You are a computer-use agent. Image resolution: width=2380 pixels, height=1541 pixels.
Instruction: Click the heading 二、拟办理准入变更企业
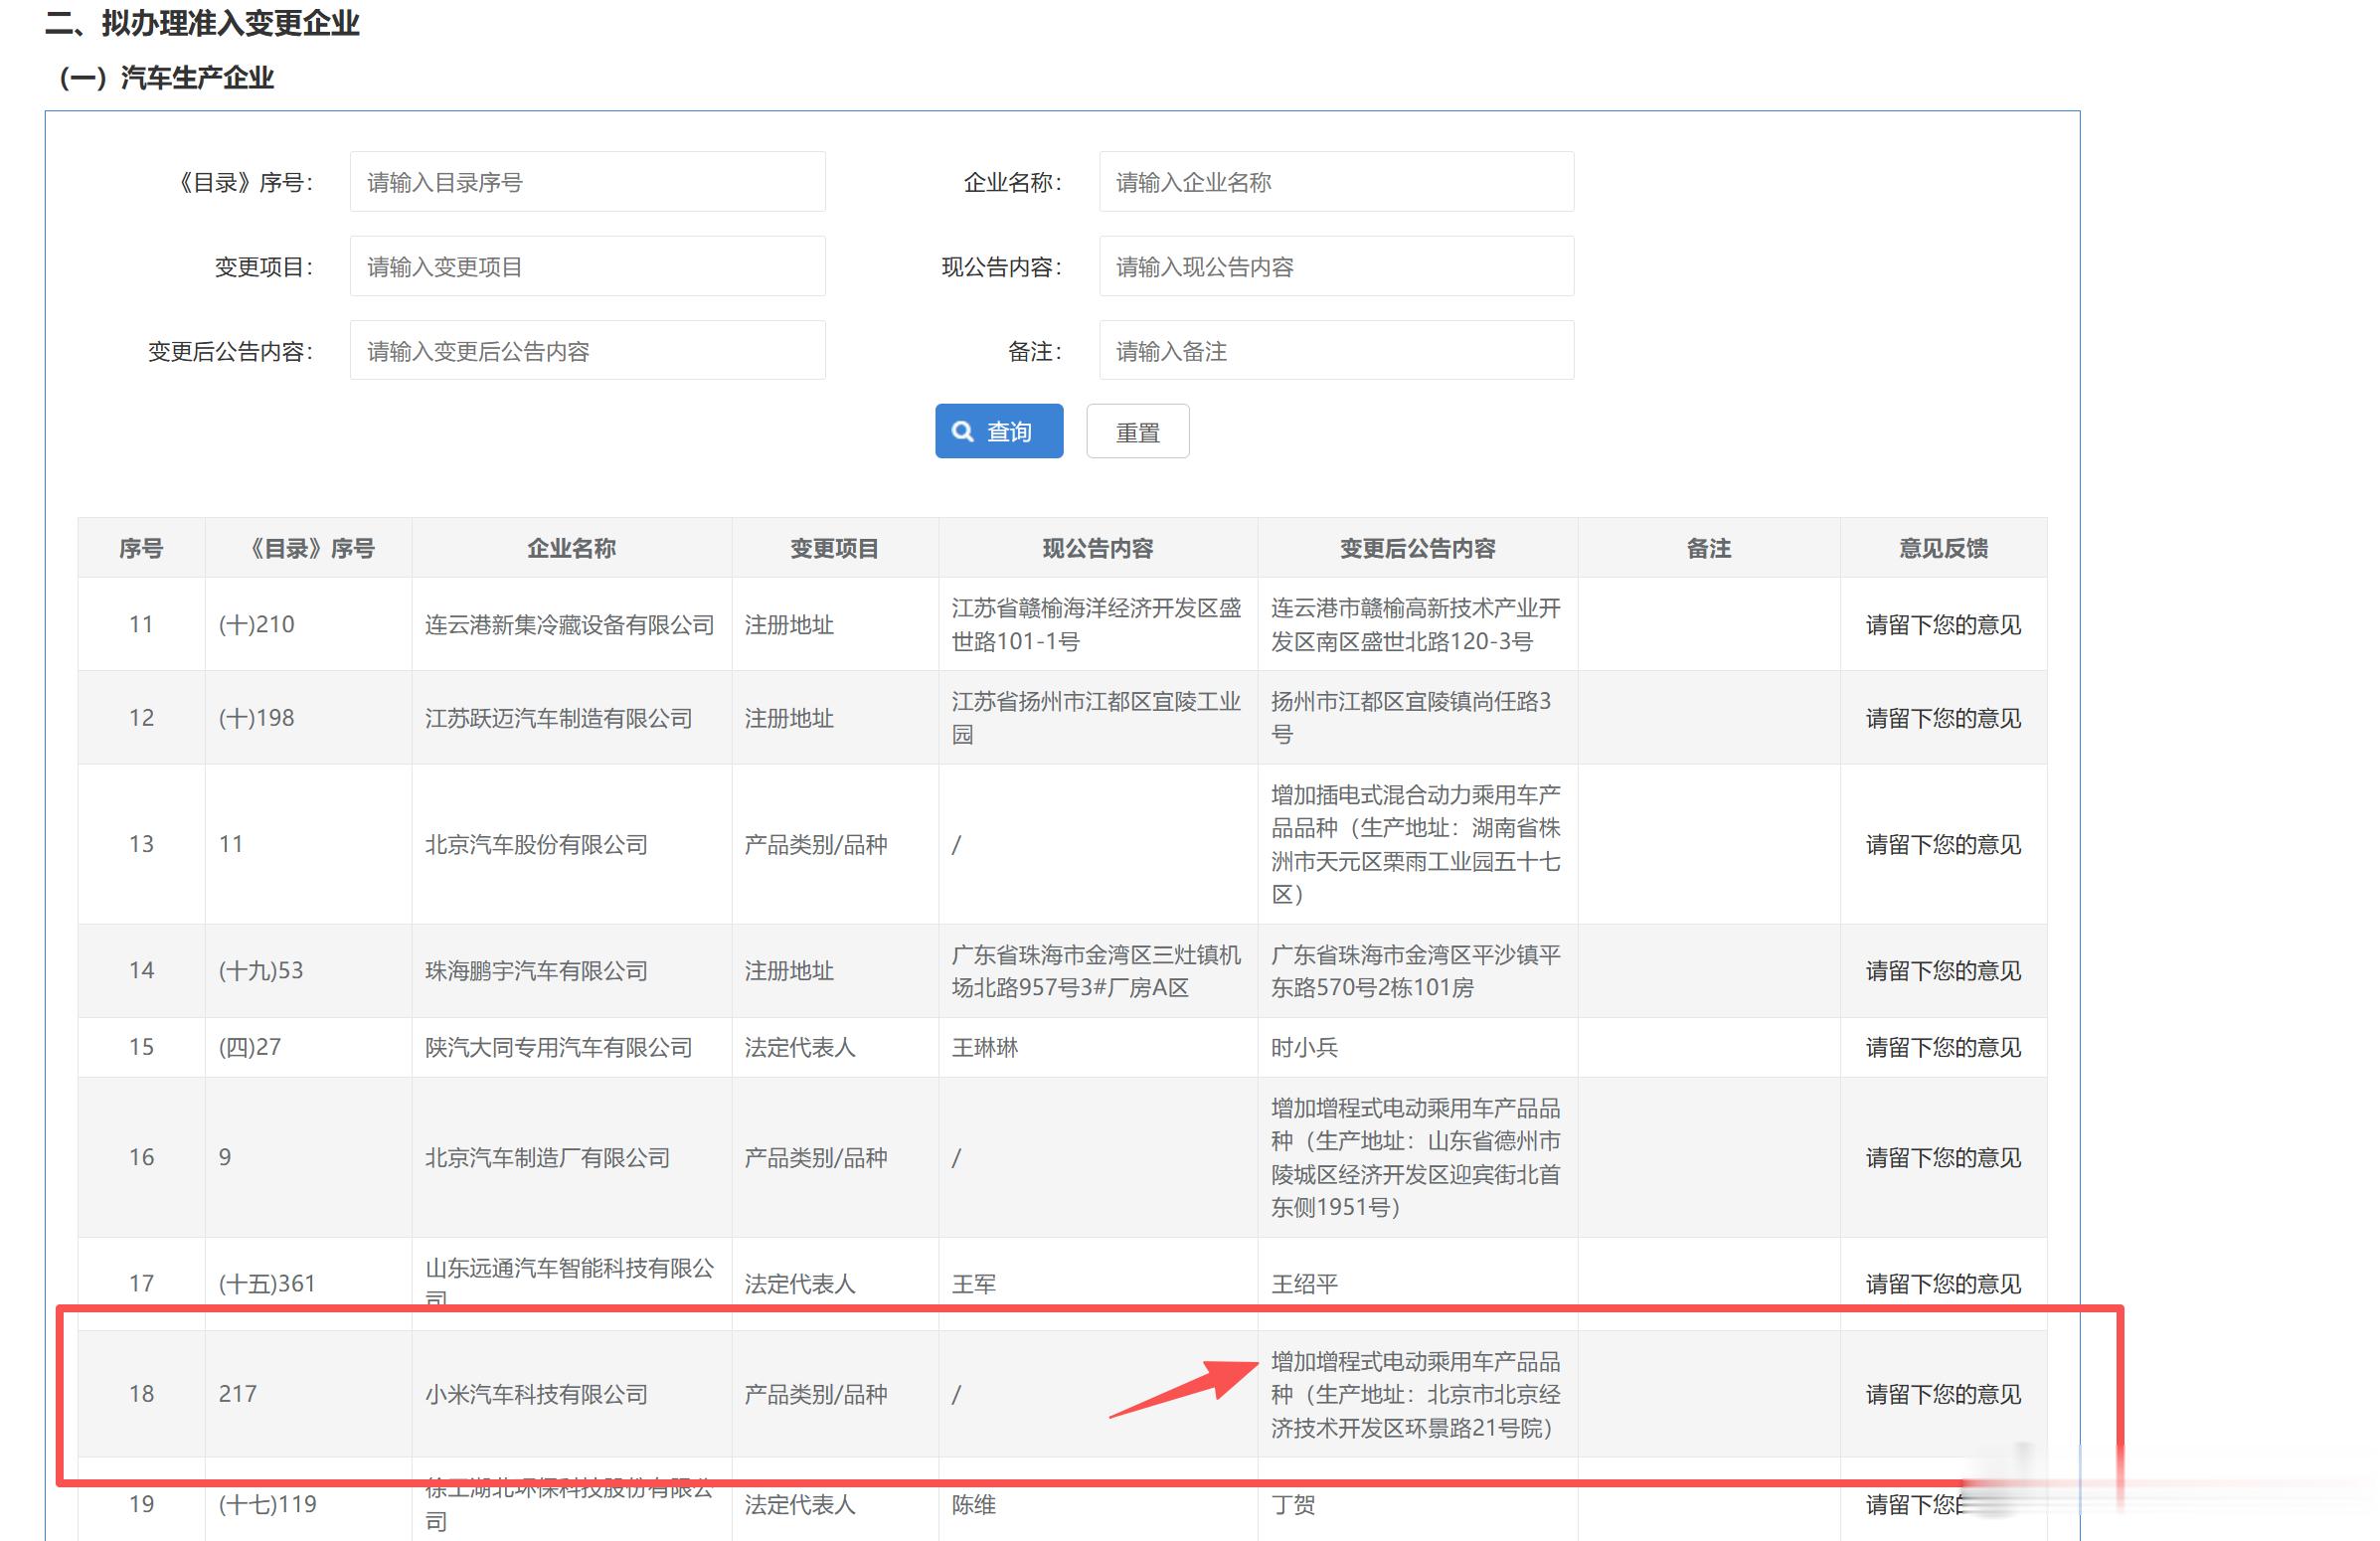click(202, 23)
